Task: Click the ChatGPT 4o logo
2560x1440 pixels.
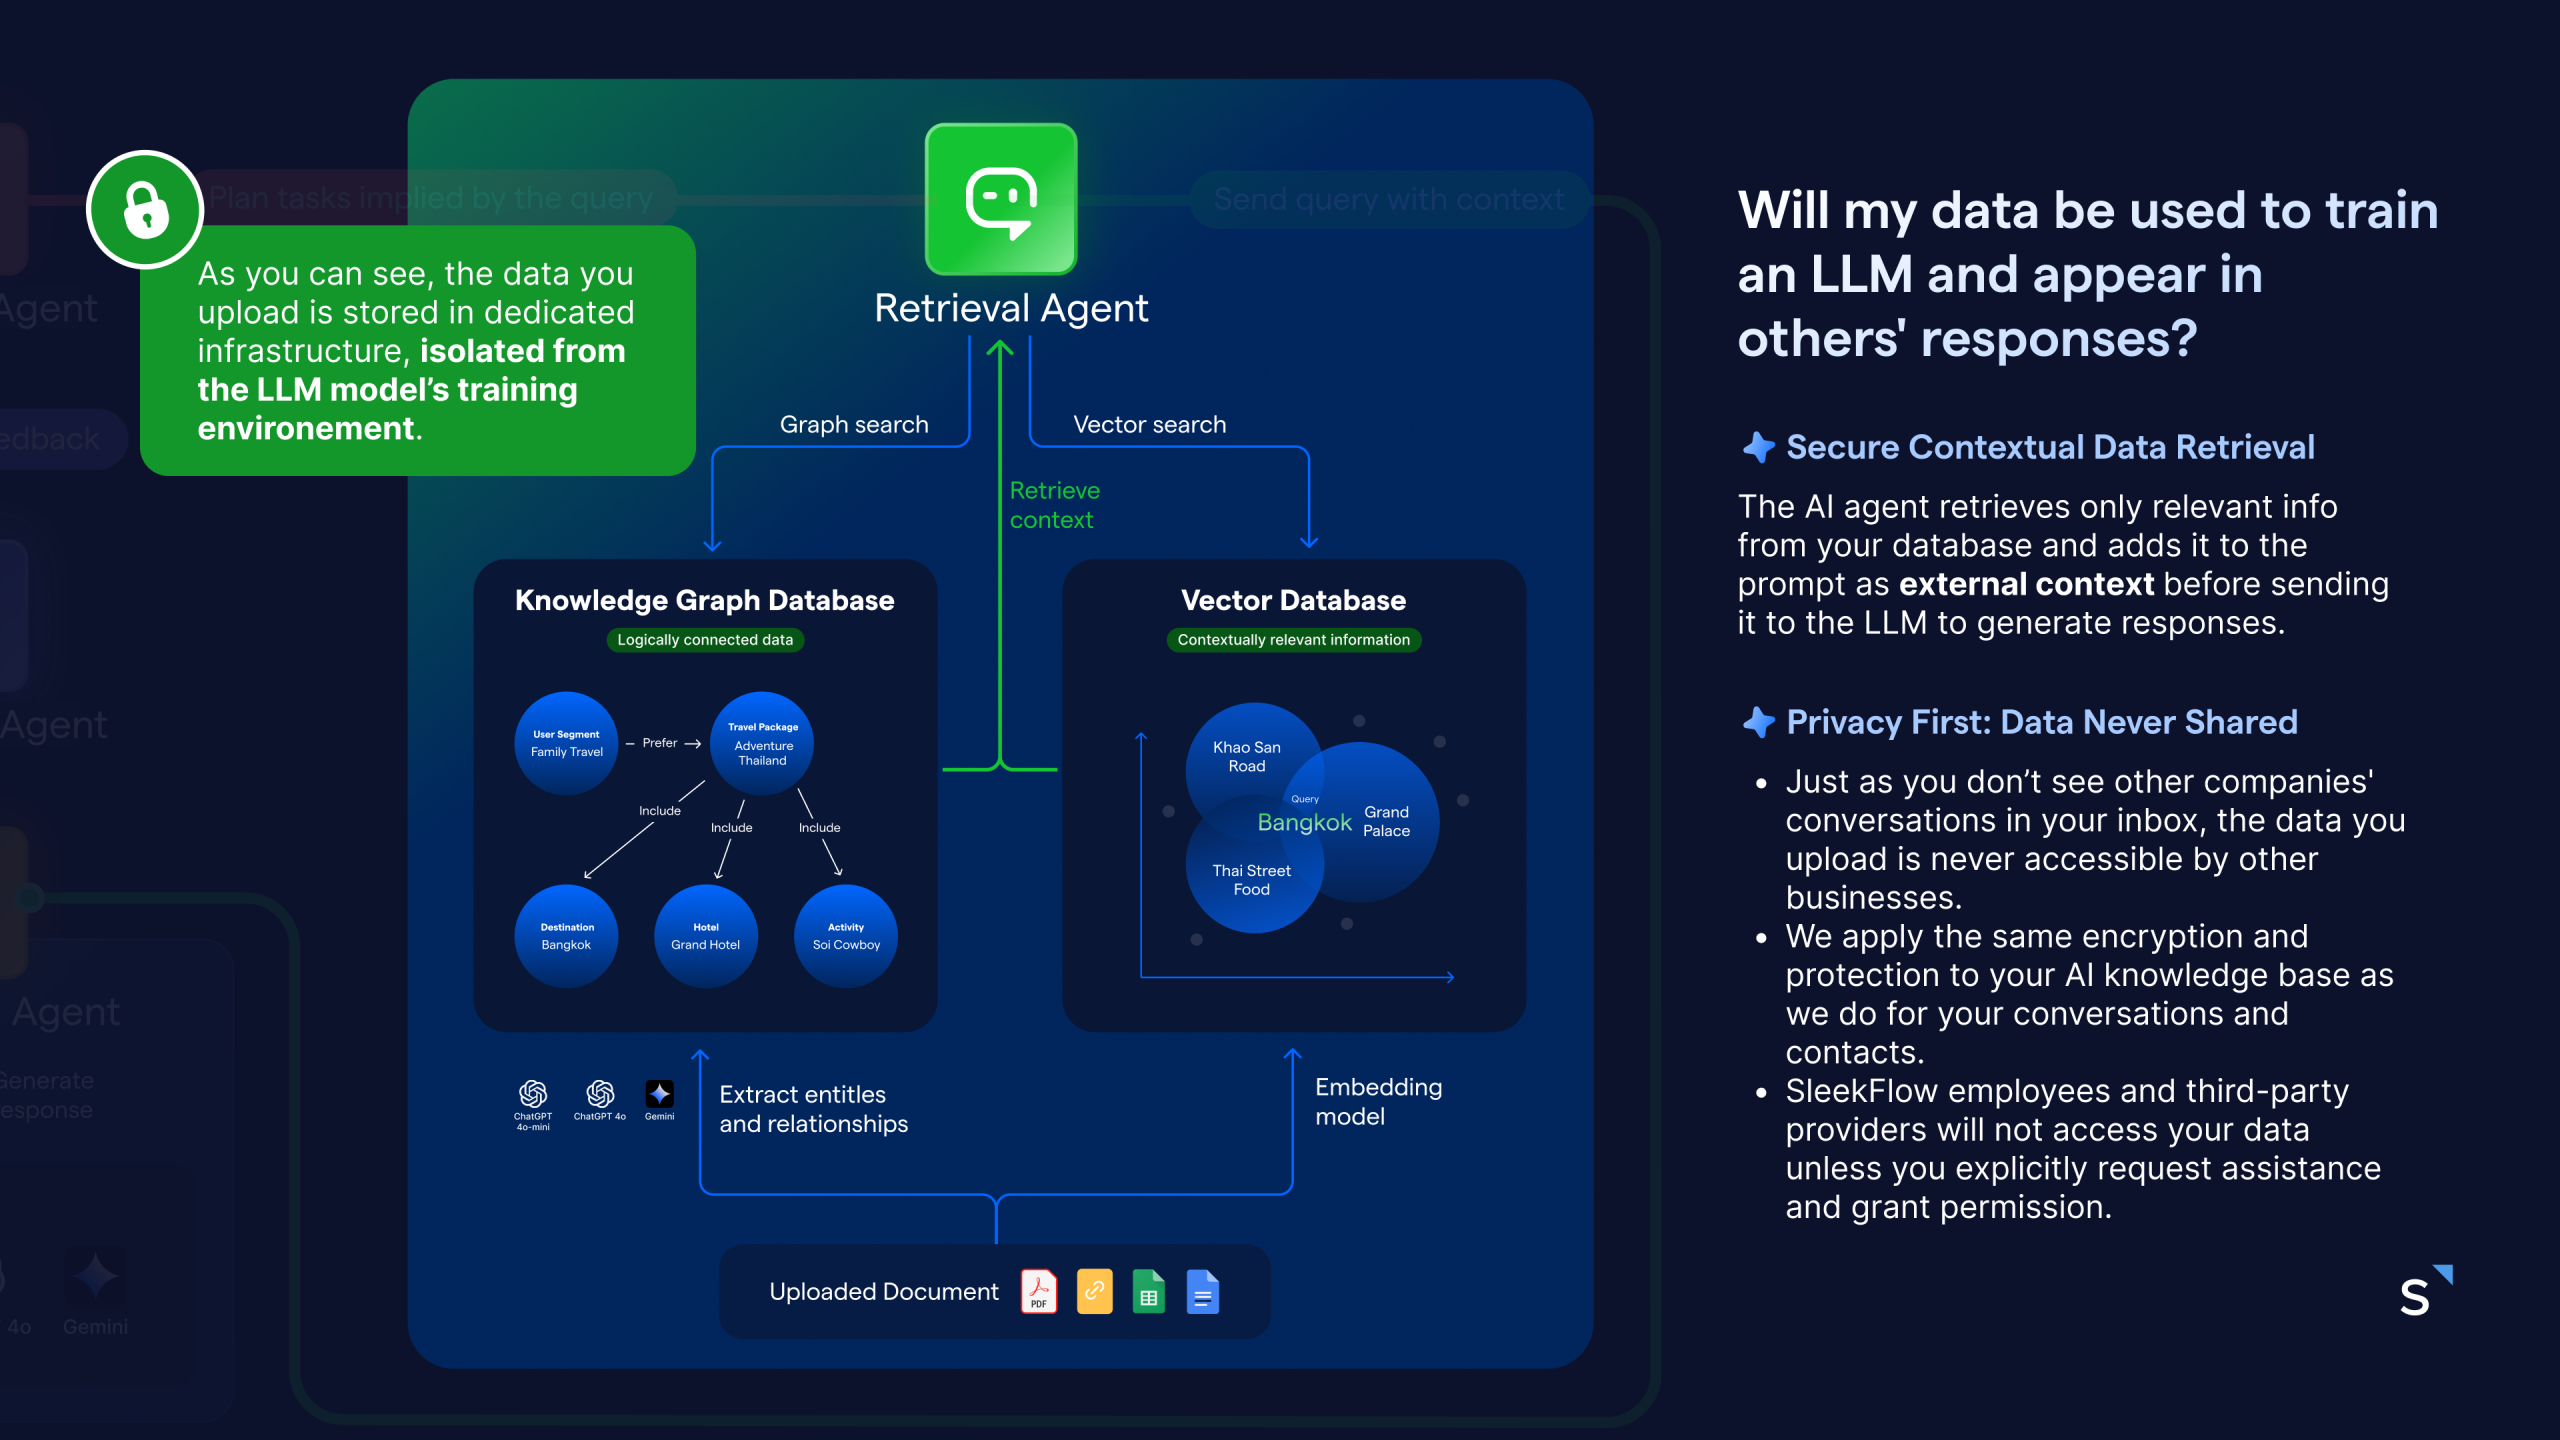Action: (600, 1093)
